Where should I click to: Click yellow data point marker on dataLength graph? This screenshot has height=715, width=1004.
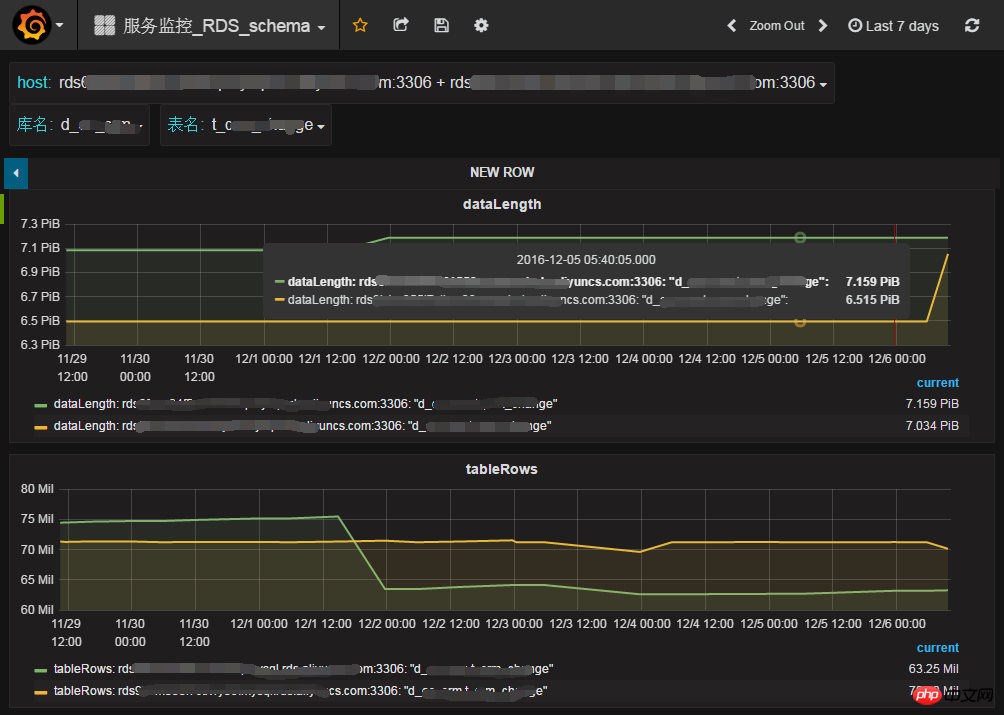(x=800, y=321)
